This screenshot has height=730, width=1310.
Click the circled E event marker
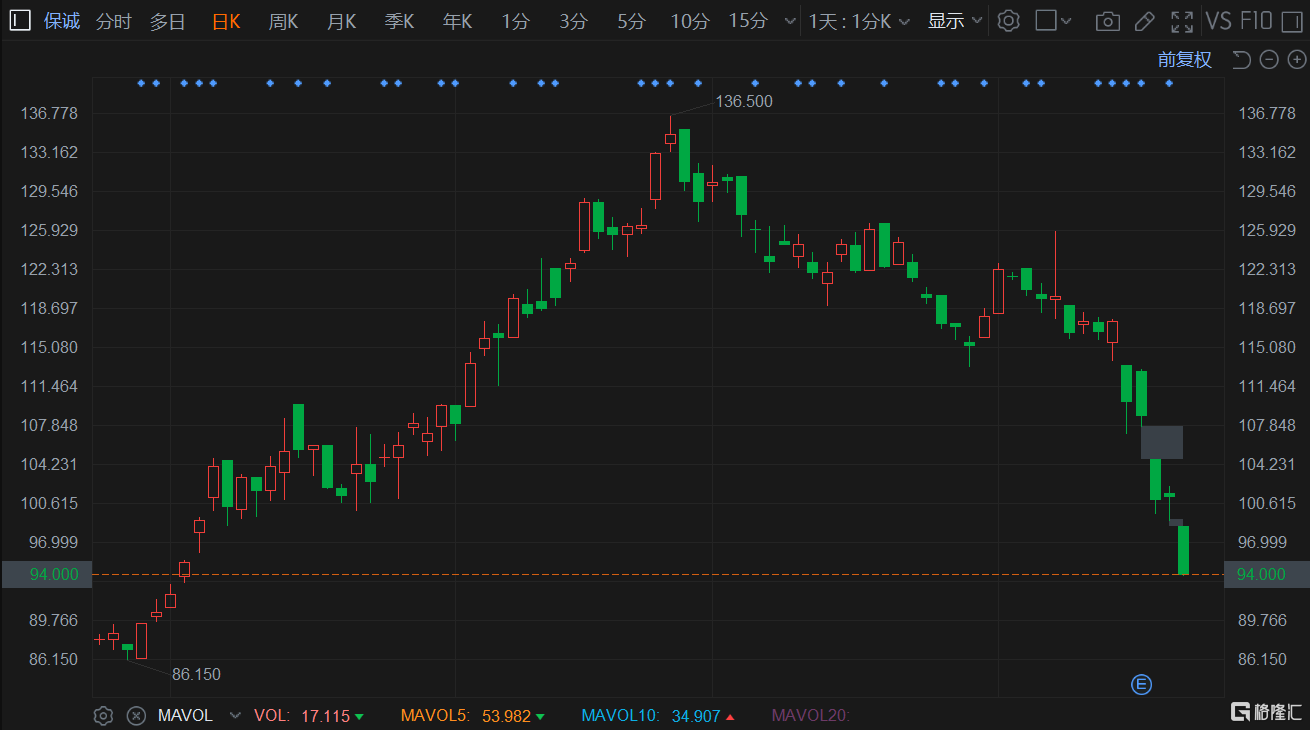click(x=1141, y=685)
